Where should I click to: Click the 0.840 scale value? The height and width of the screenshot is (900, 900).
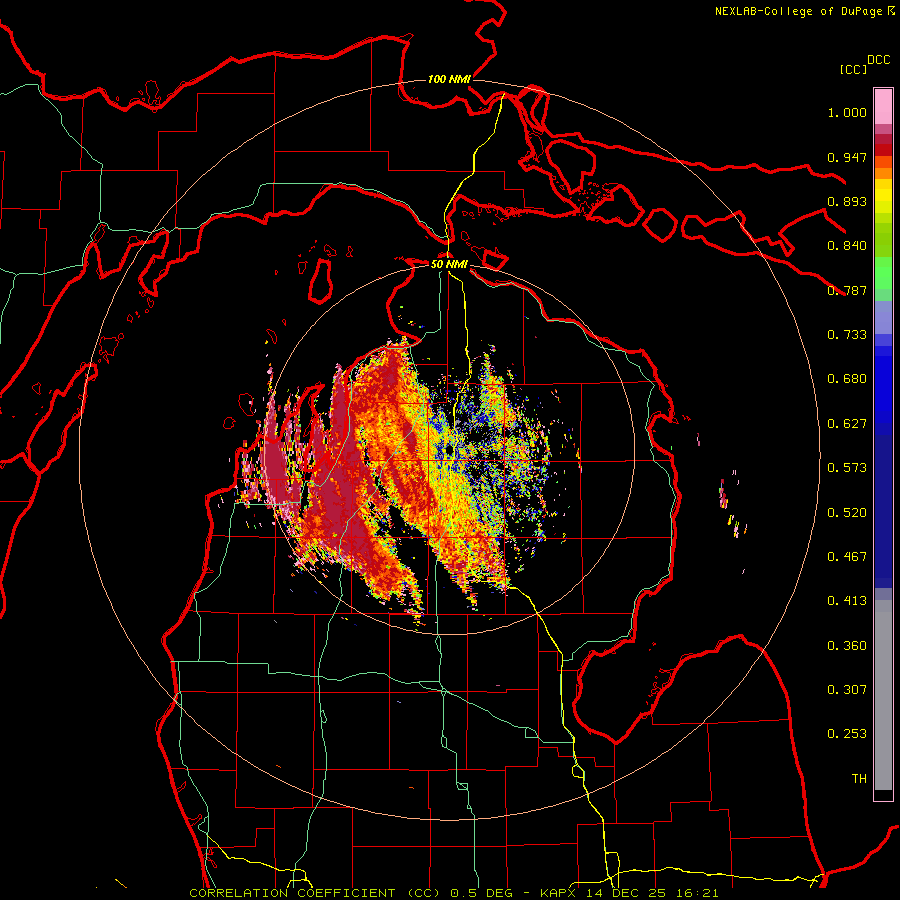click(847, 246)
